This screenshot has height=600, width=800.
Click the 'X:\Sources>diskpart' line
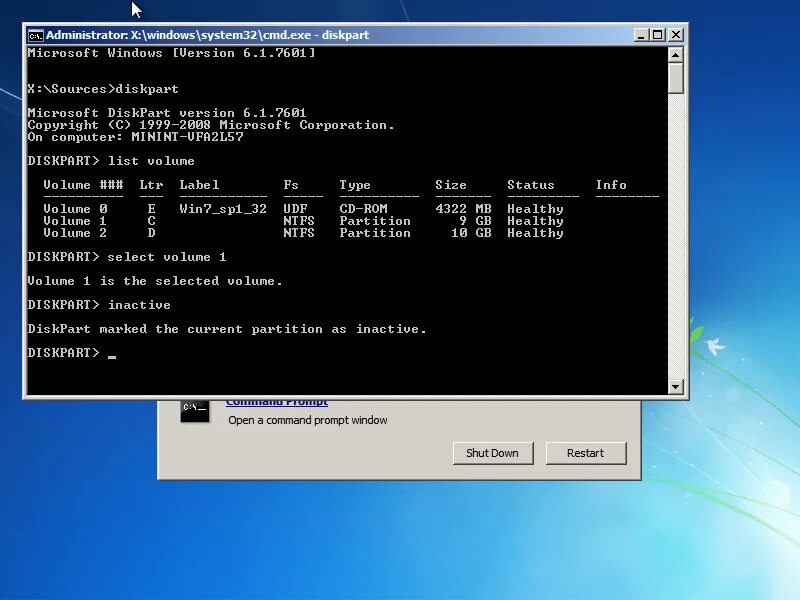103,89
